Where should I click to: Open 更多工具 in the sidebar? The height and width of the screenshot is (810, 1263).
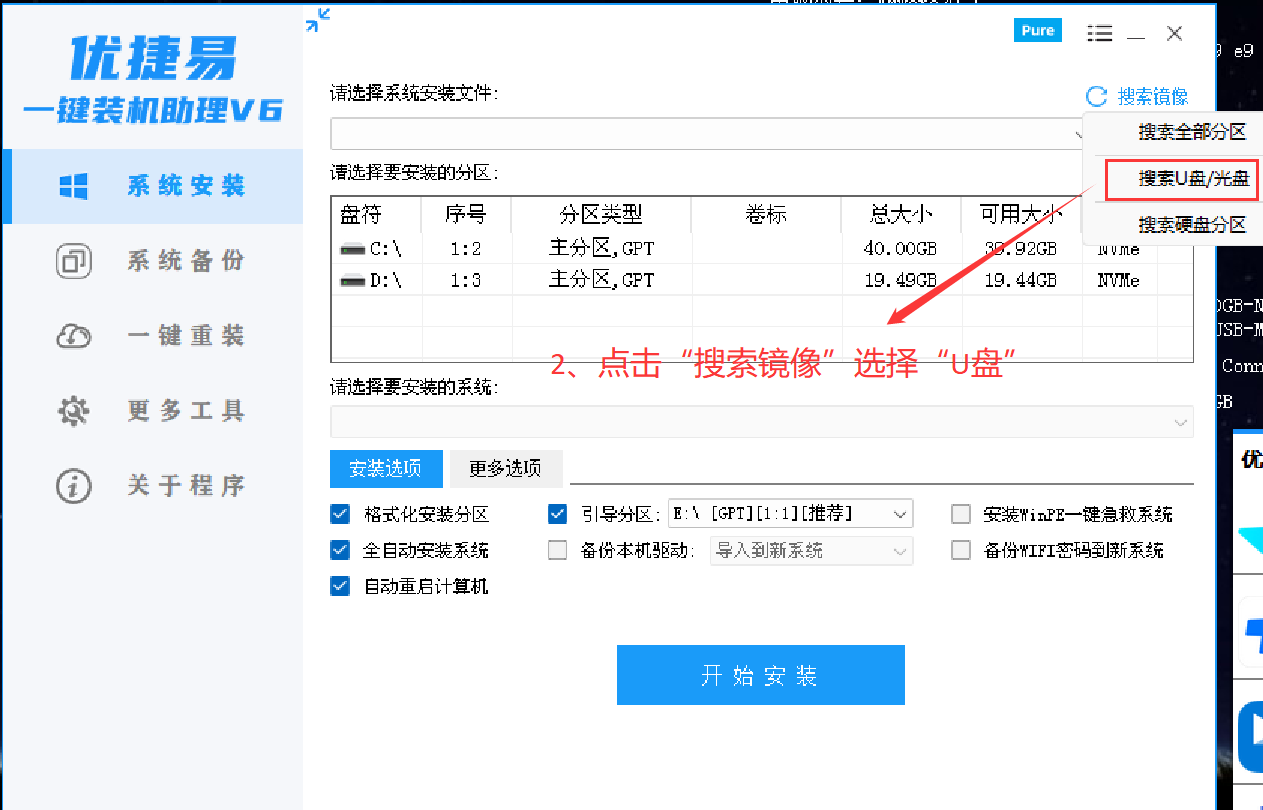153,411
